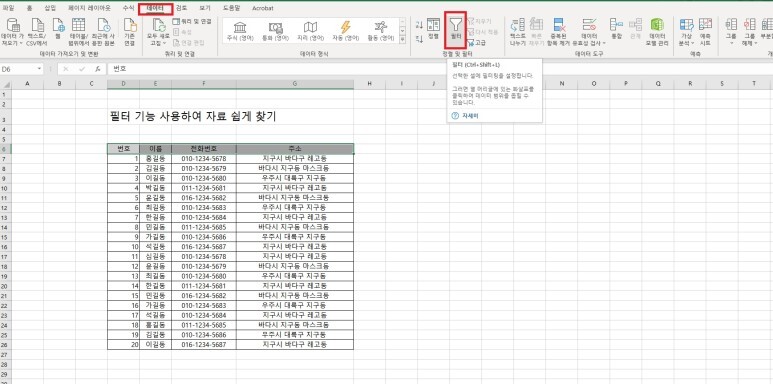Screen dimensions: 773x384
Task: Select the 통화 (Currency) data type
Action: point(276,31)
